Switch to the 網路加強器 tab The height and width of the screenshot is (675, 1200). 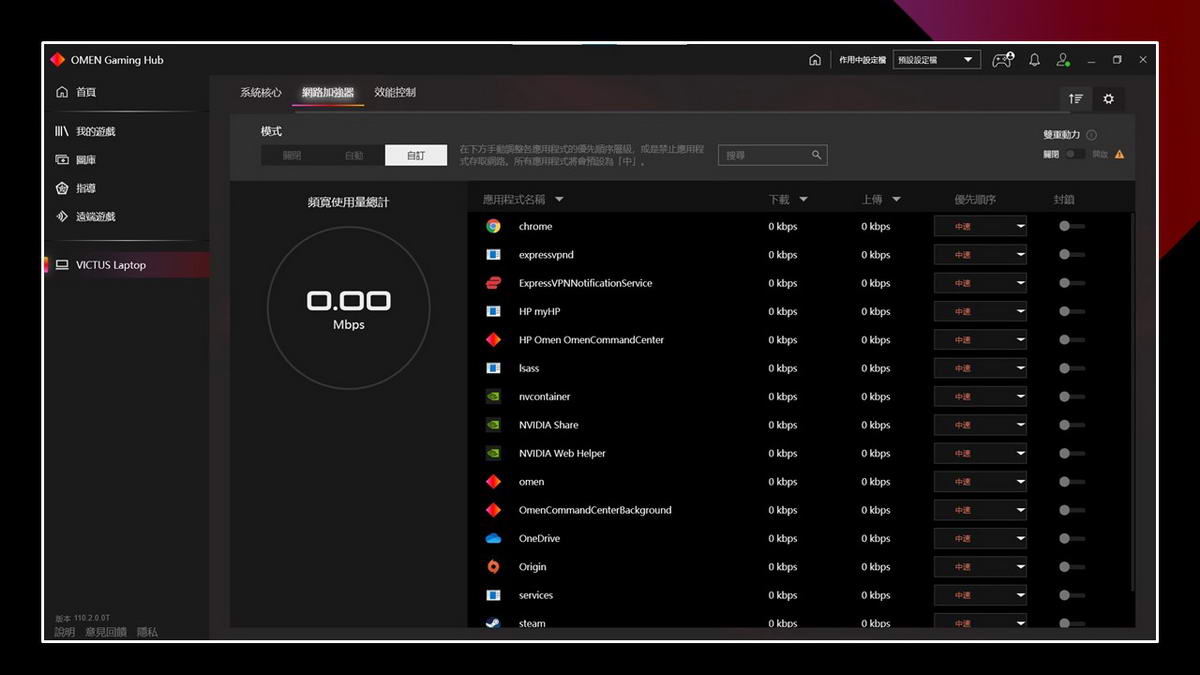[x=328, y=93]
